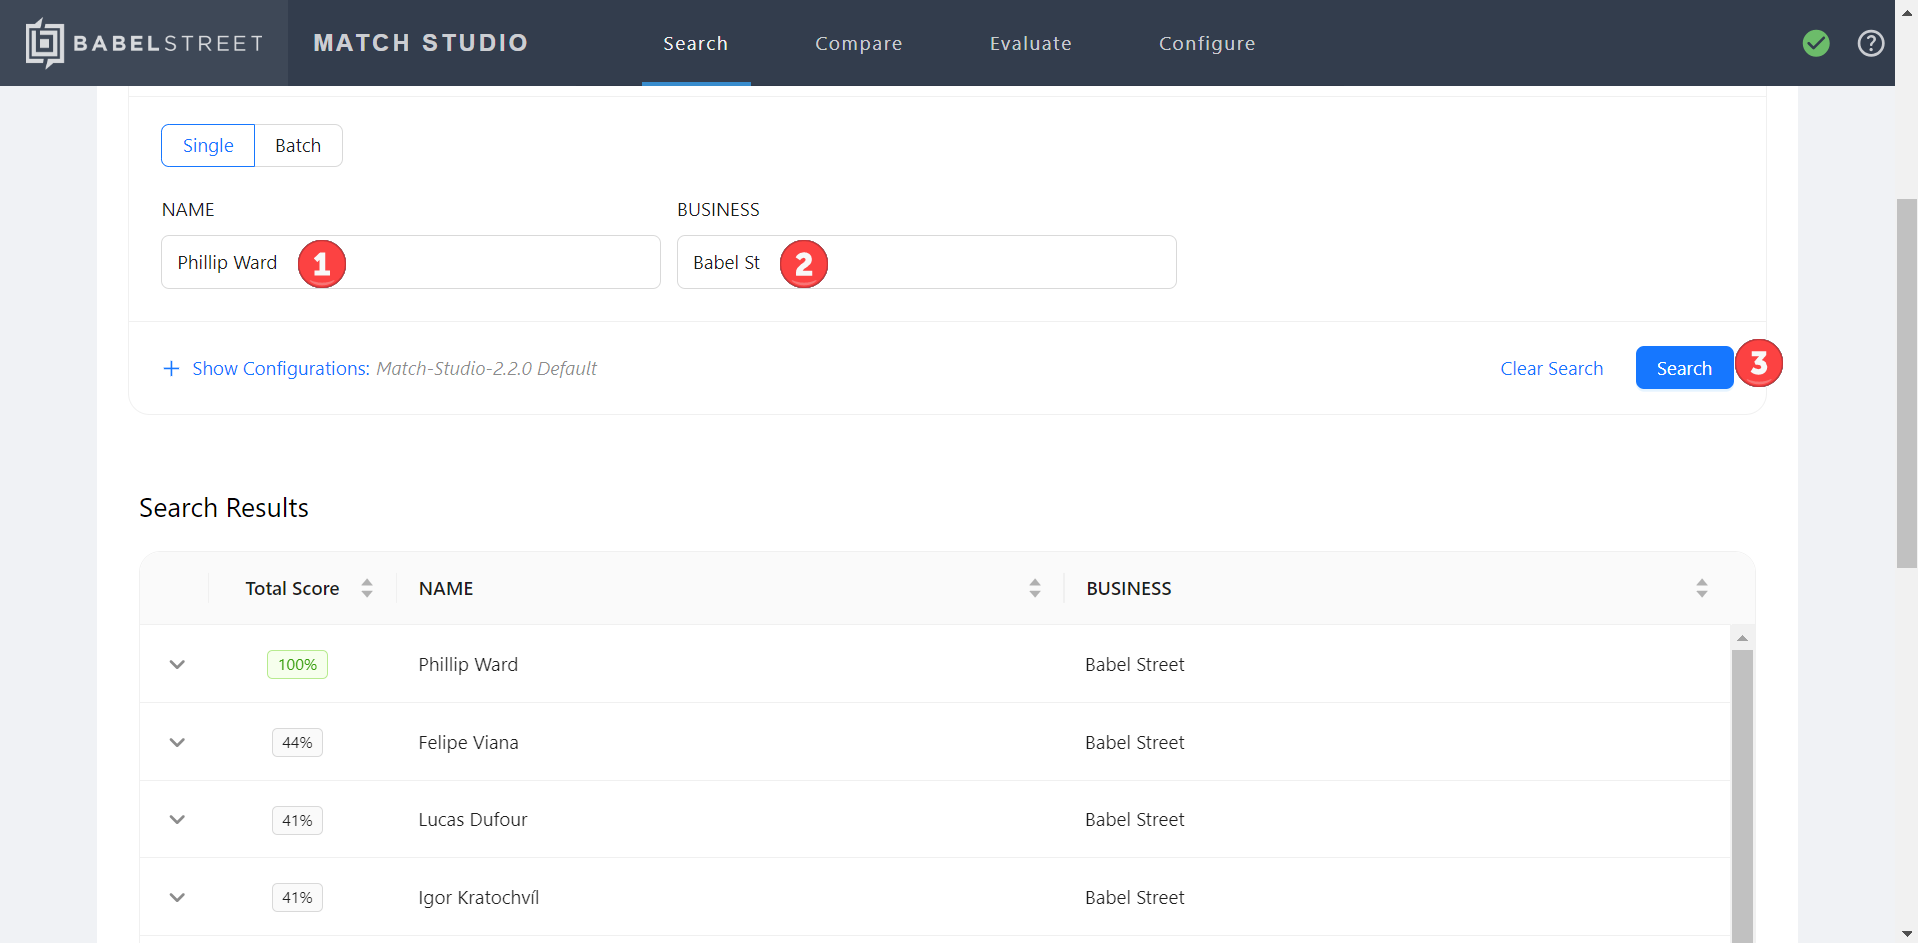Expand the Lucas Dufour result row
Screen dimensions: 1918x943
[x=177, y=819]
